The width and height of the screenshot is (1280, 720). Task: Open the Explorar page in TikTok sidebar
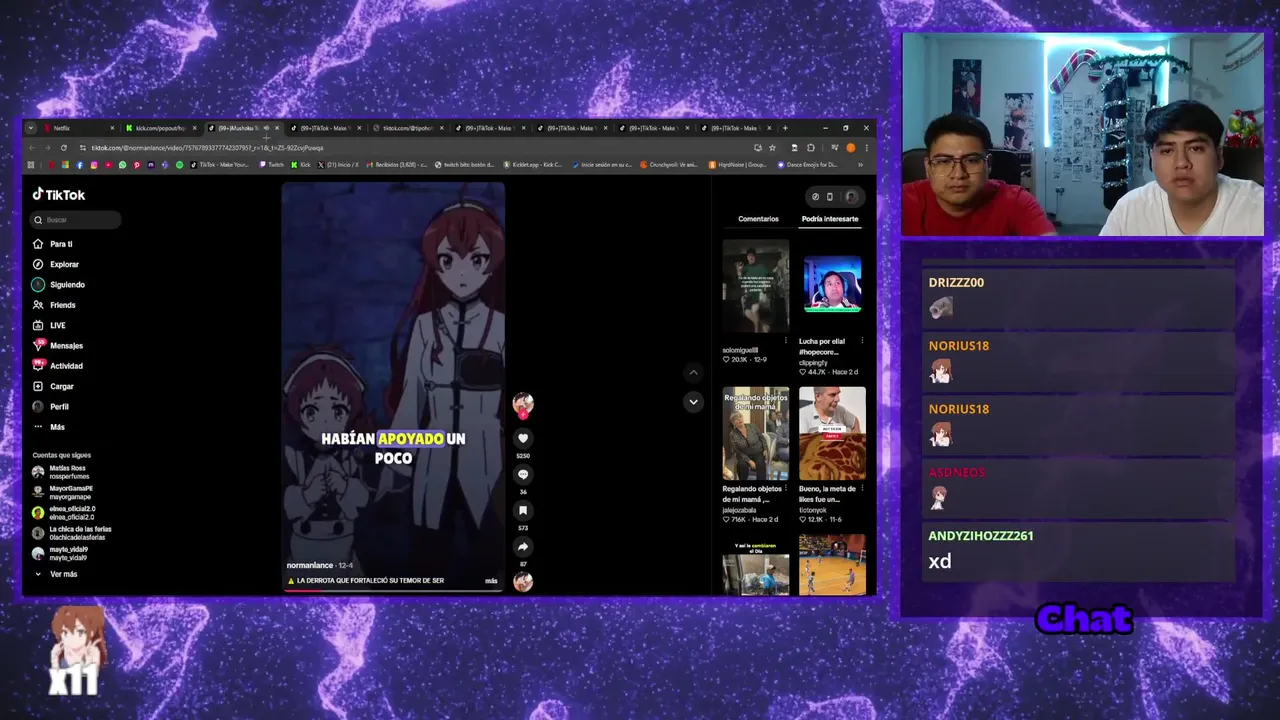point(56,264)
